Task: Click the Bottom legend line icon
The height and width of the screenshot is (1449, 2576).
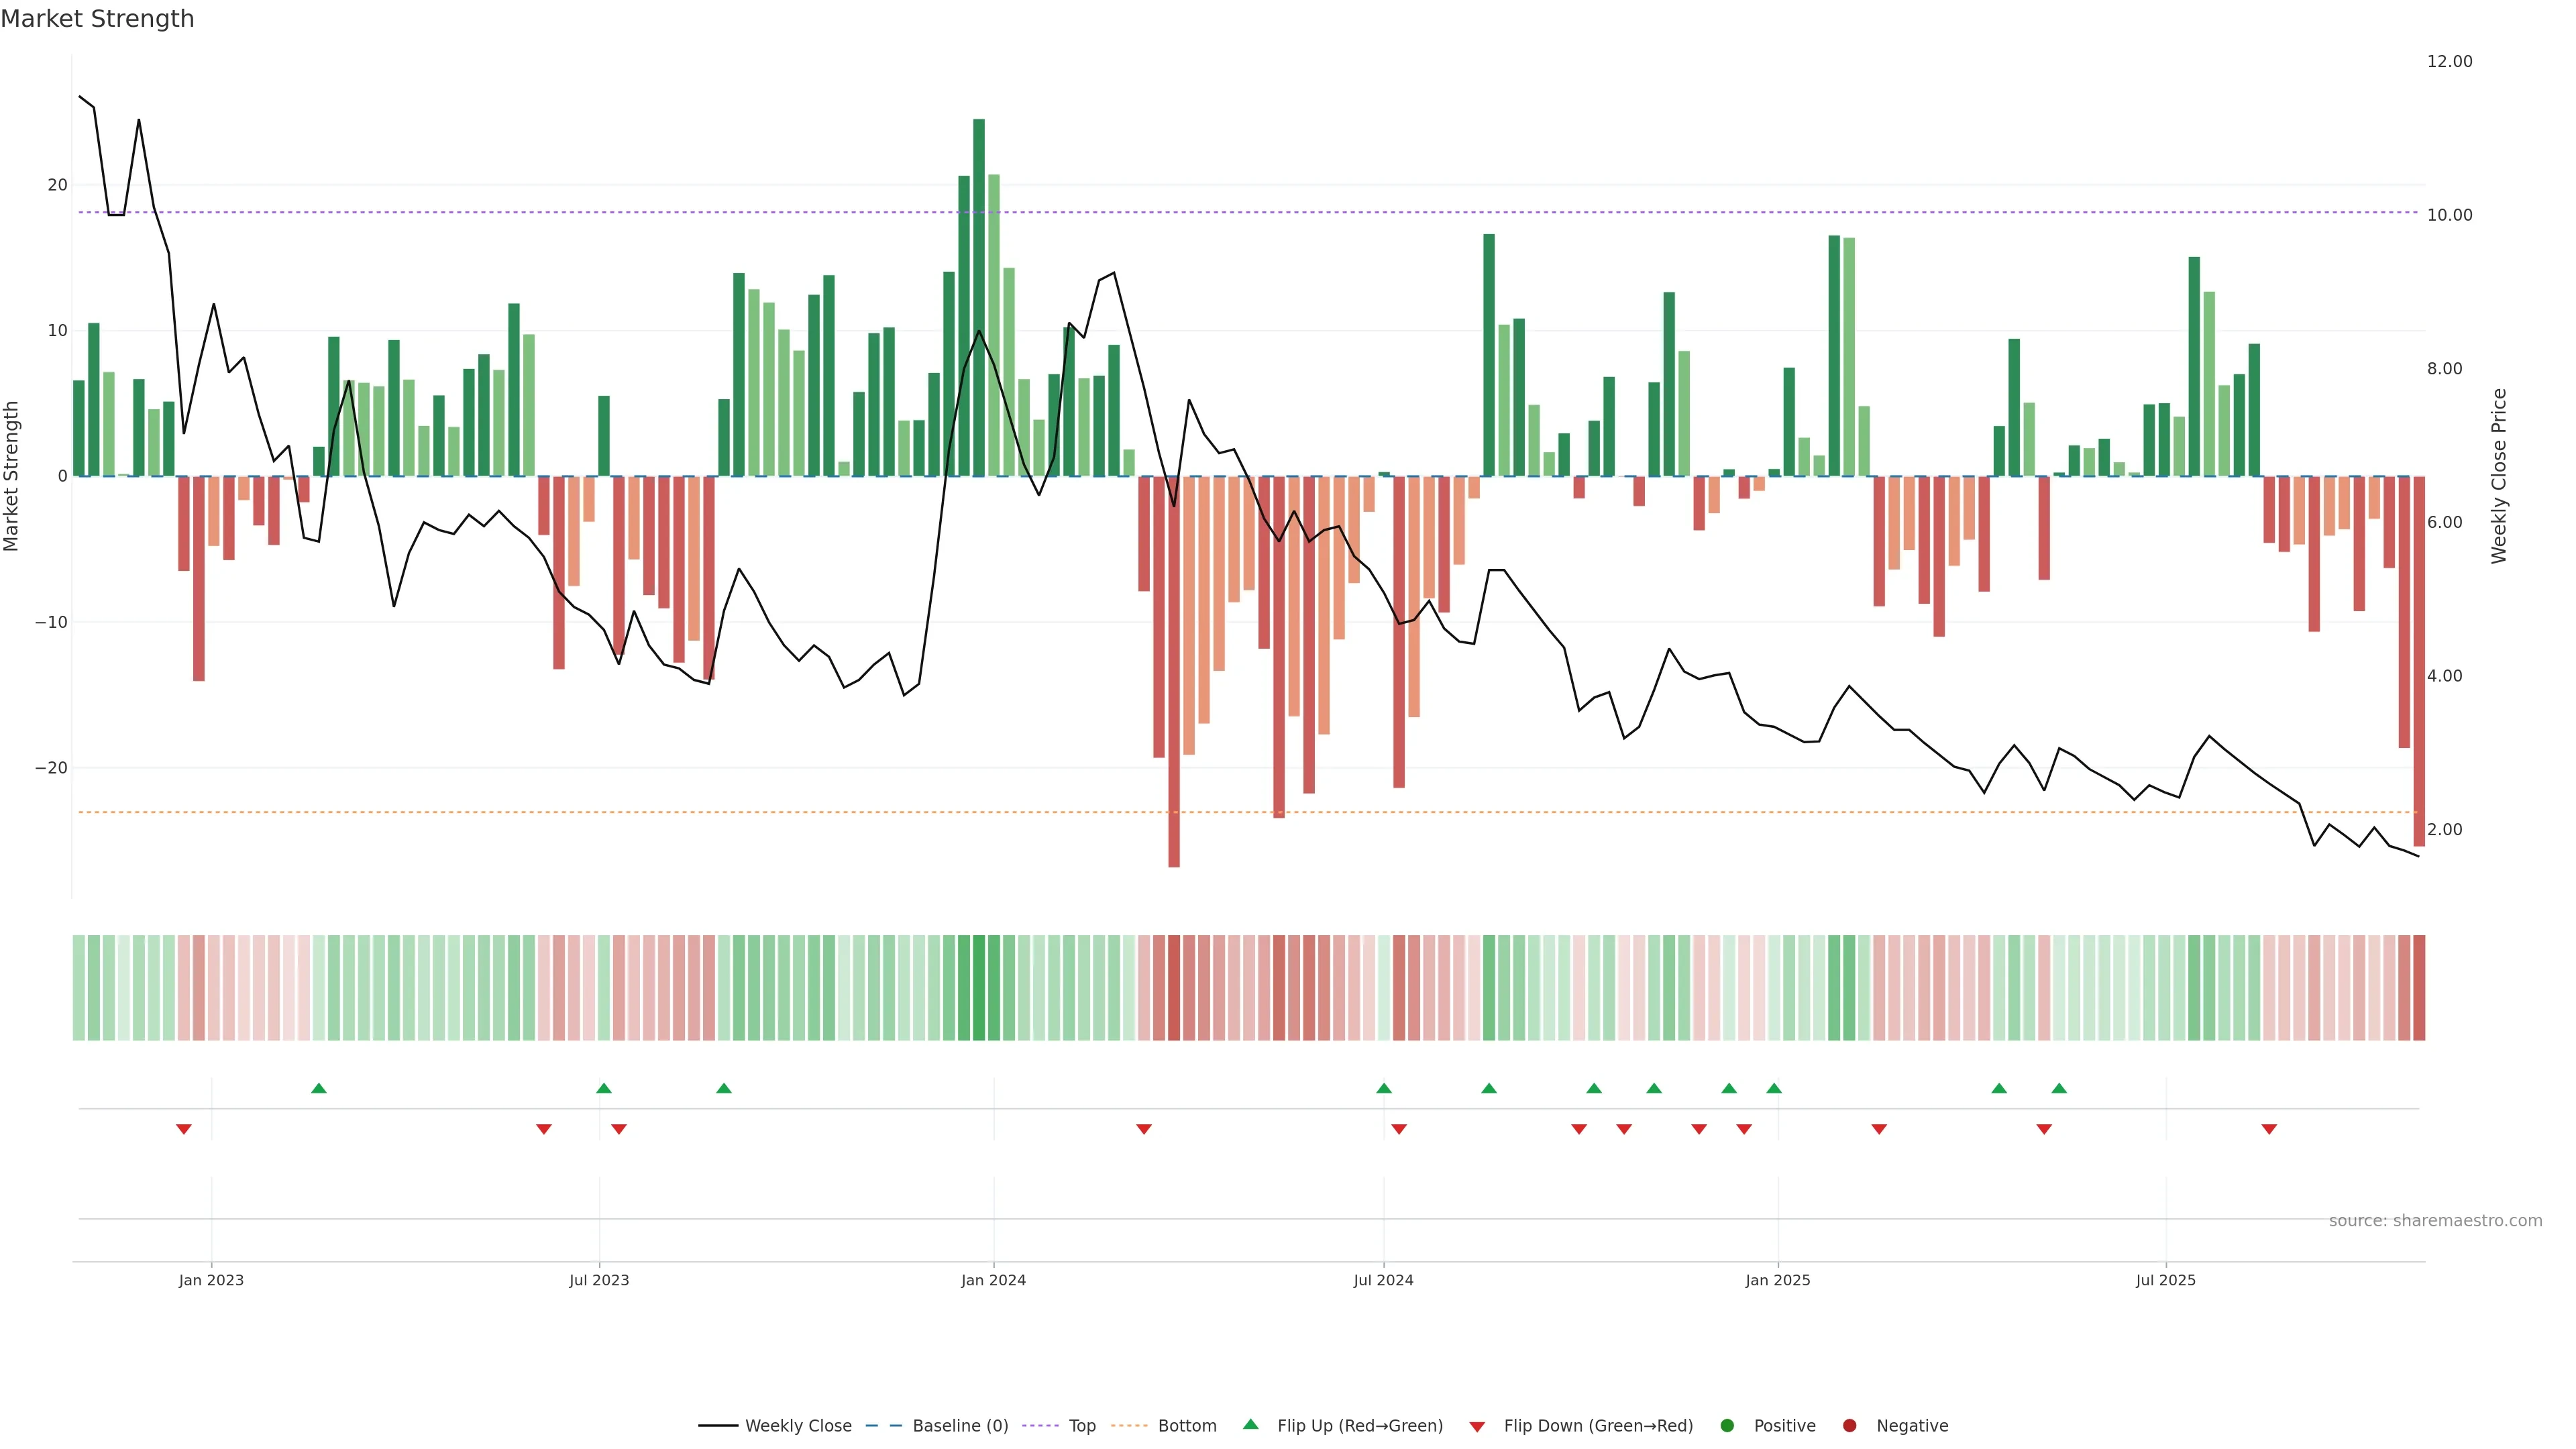Action: [x=1129, y=1426]
